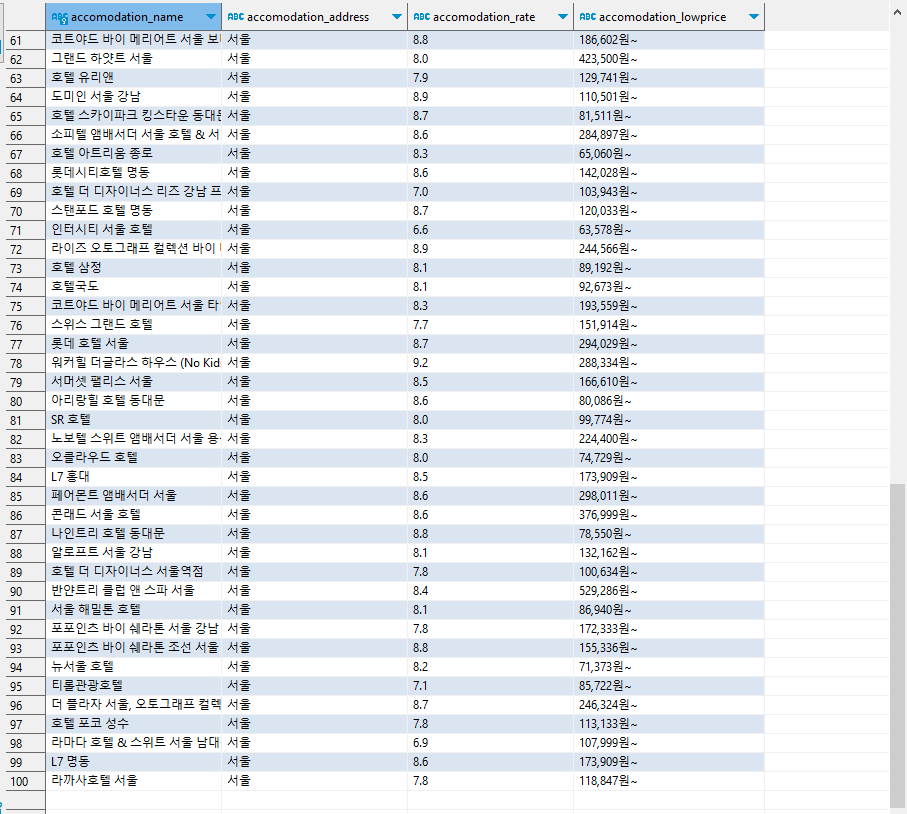The height and width of the screenshot is (814, 907).
Task: Select the cell '콘래드 서울 호텔'
Action: [134, 514]
